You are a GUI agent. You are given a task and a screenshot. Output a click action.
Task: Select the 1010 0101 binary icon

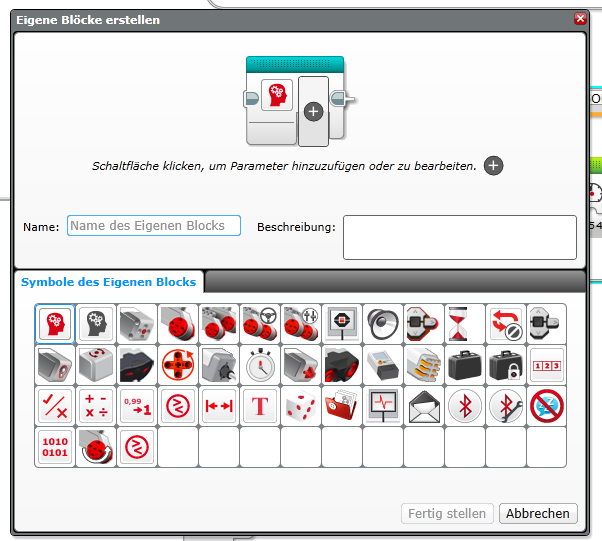click(x=55, y=447)
